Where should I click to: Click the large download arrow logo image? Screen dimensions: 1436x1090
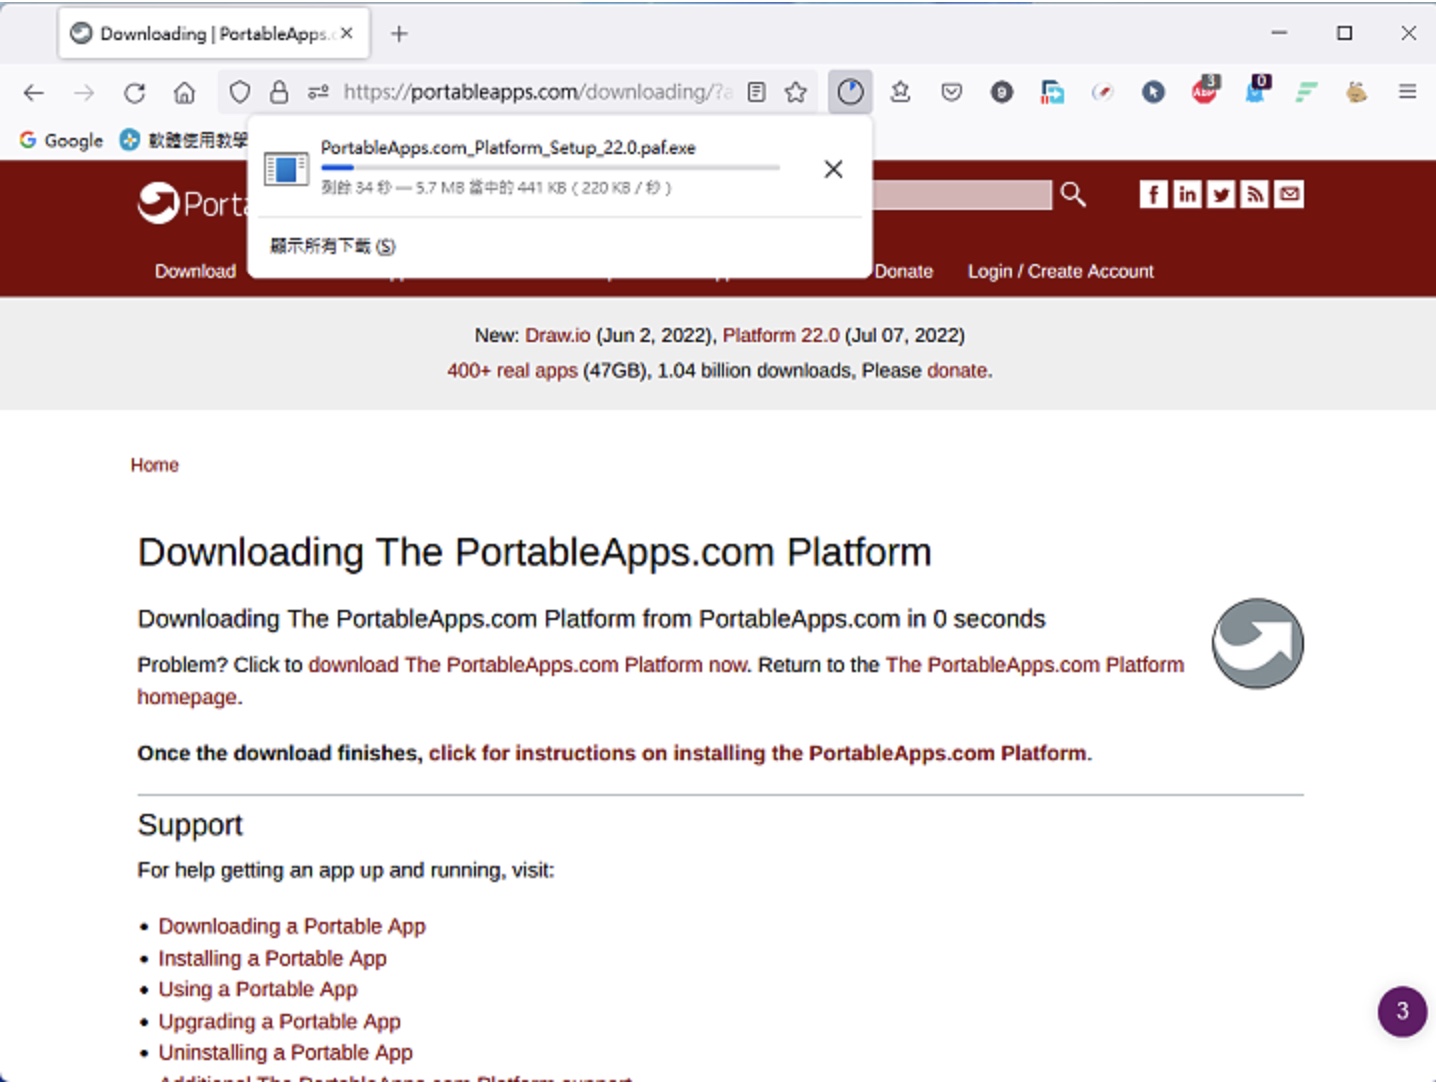pos(1258,643)
